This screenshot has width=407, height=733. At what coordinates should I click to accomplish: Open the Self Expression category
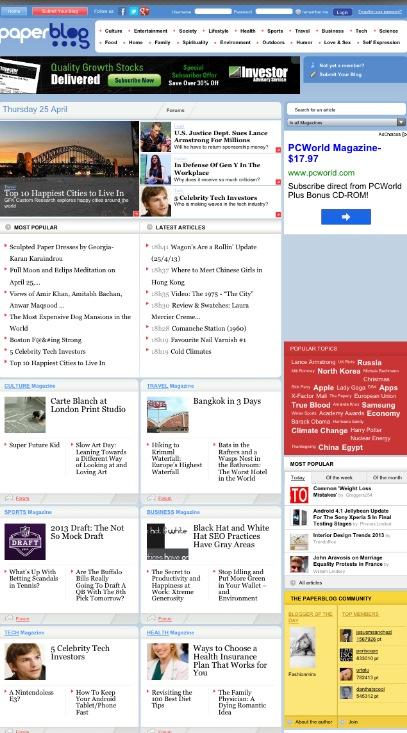(381, 42)
